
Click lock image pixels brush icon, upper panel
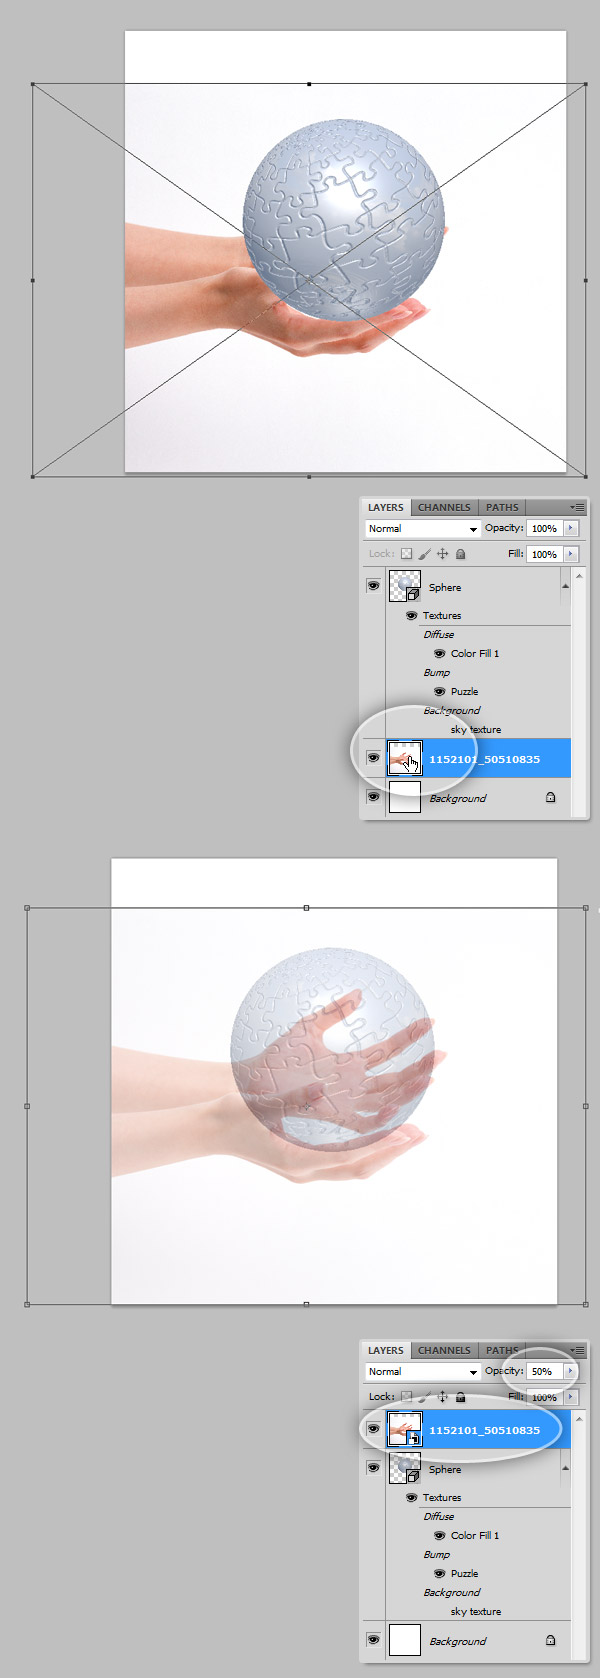coord(425,554)
